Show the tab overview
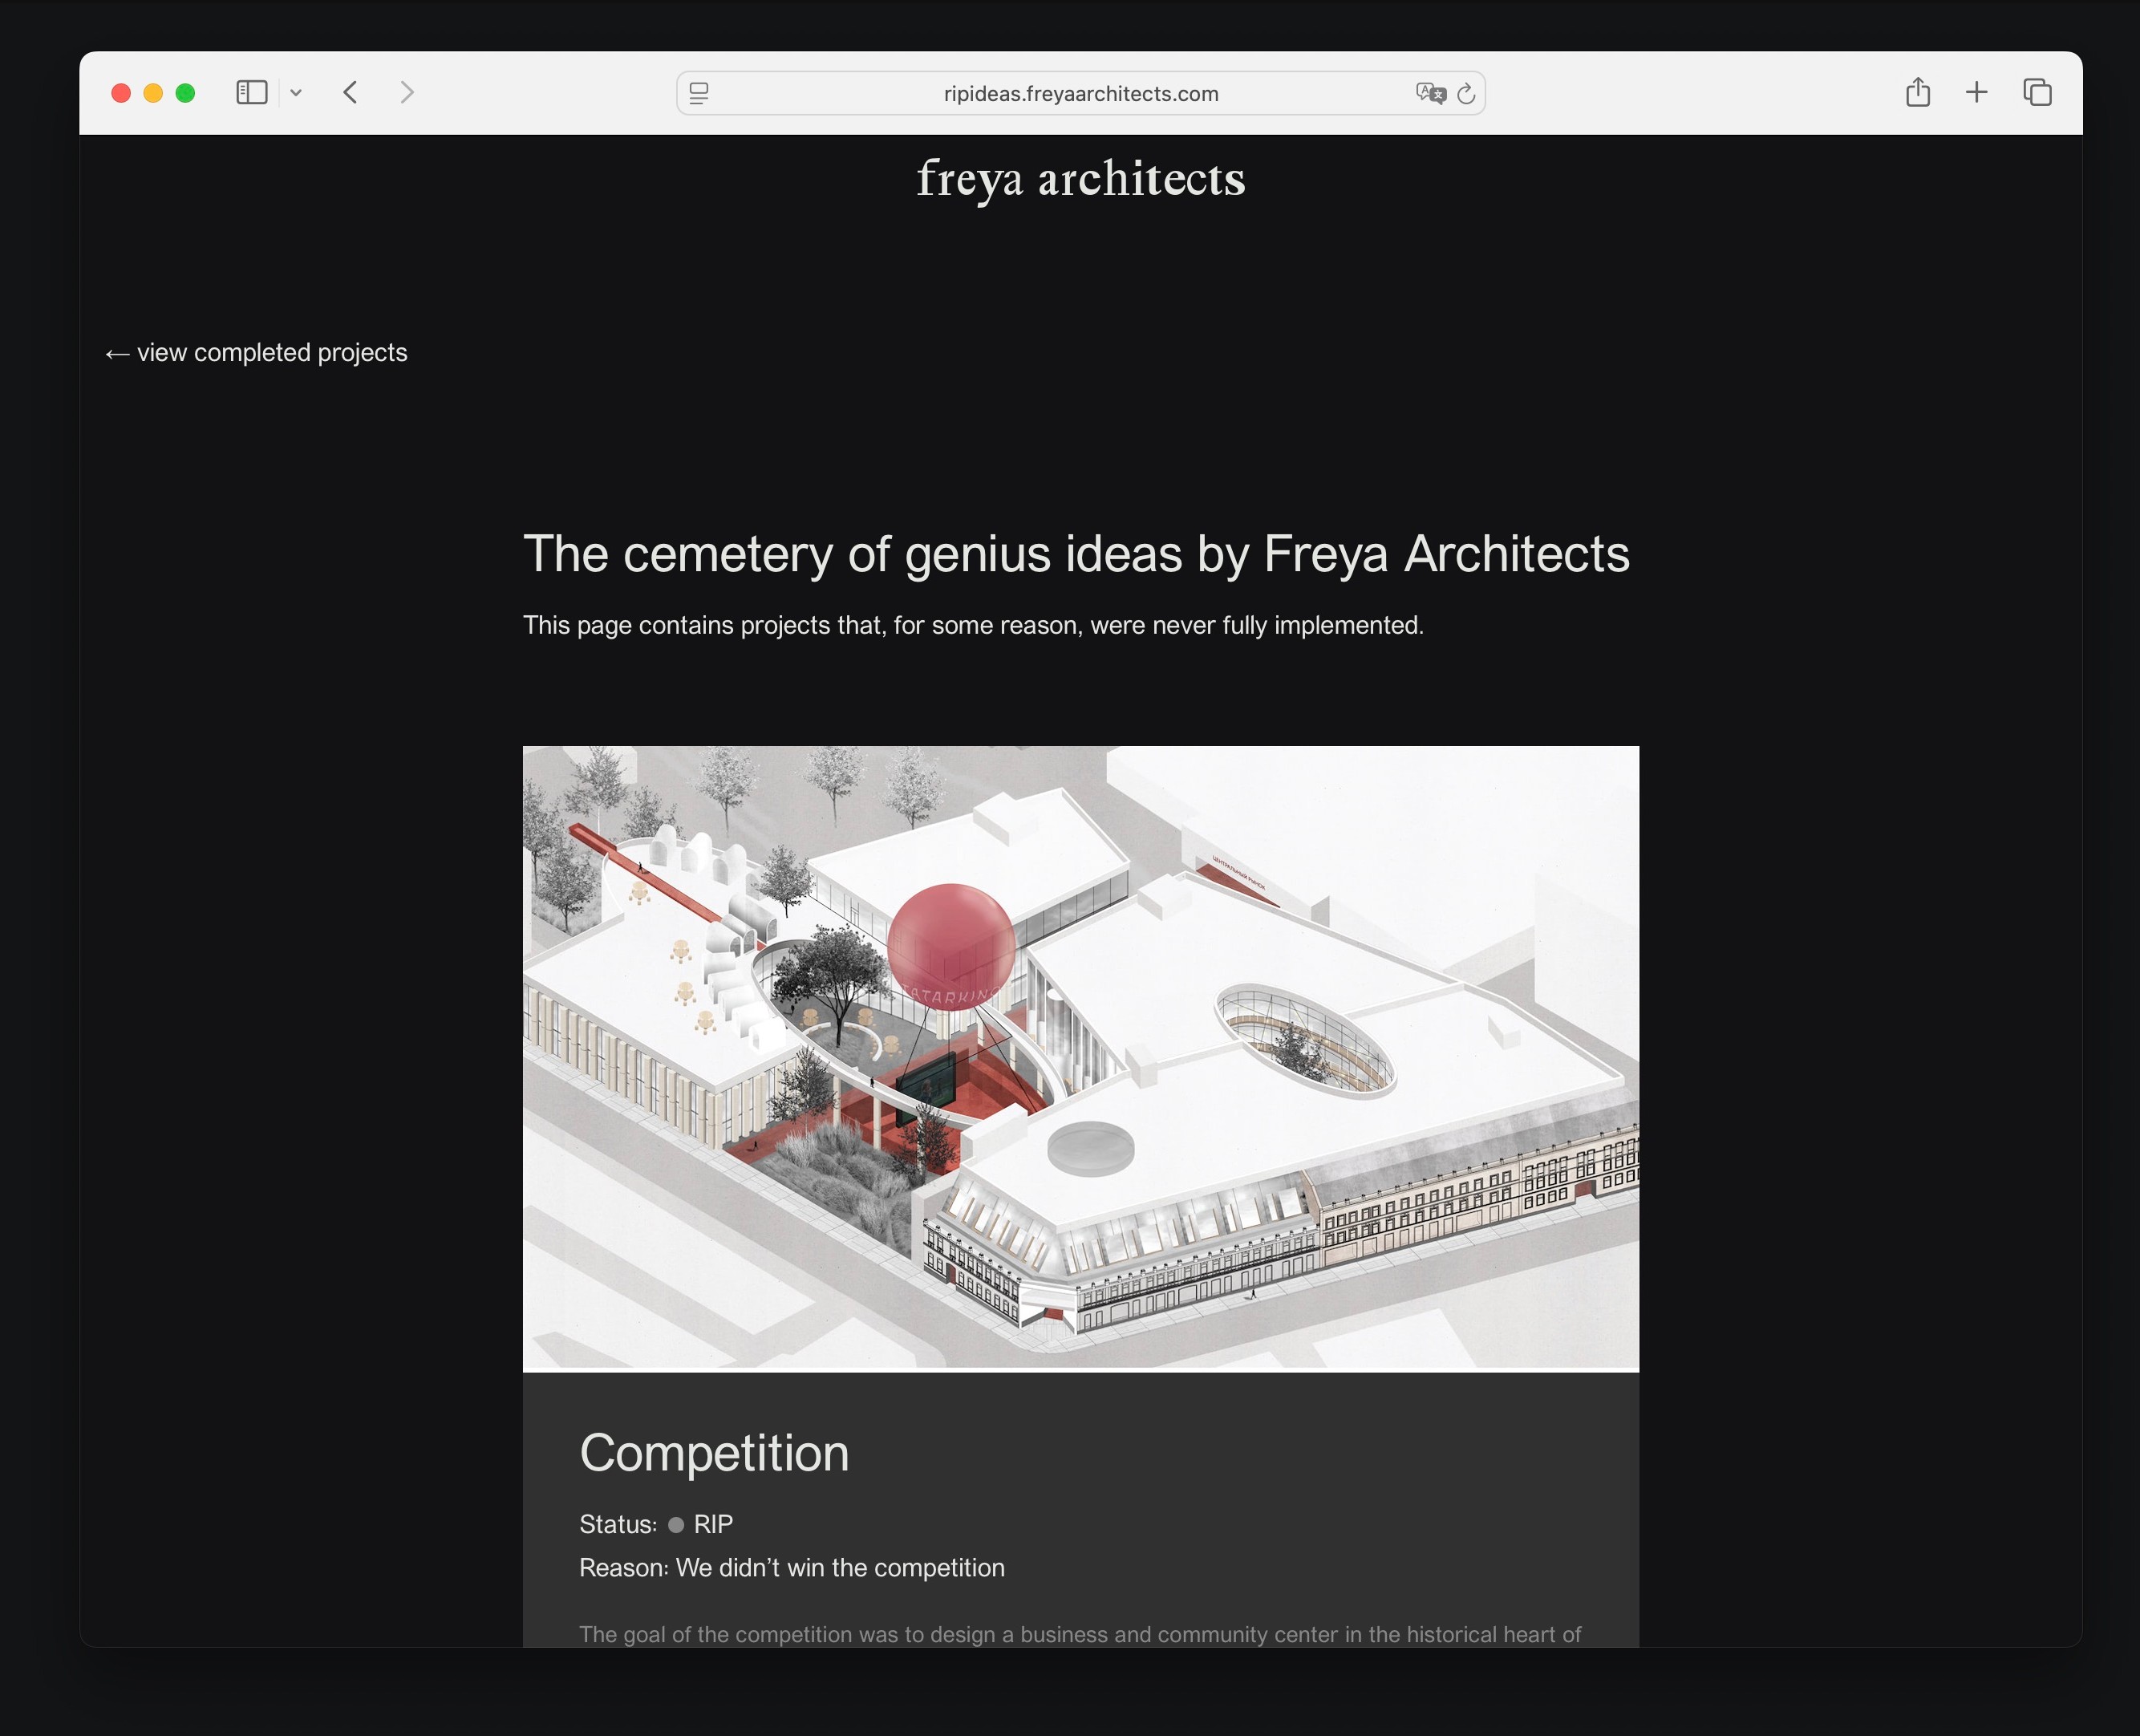2140x1736 pixels. coord(2037,93)
